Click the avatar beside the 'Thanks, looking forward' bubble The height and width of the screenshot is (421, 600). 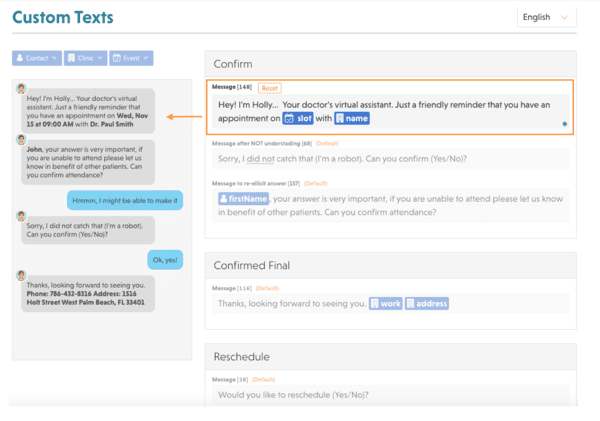[x=21, y=275]
